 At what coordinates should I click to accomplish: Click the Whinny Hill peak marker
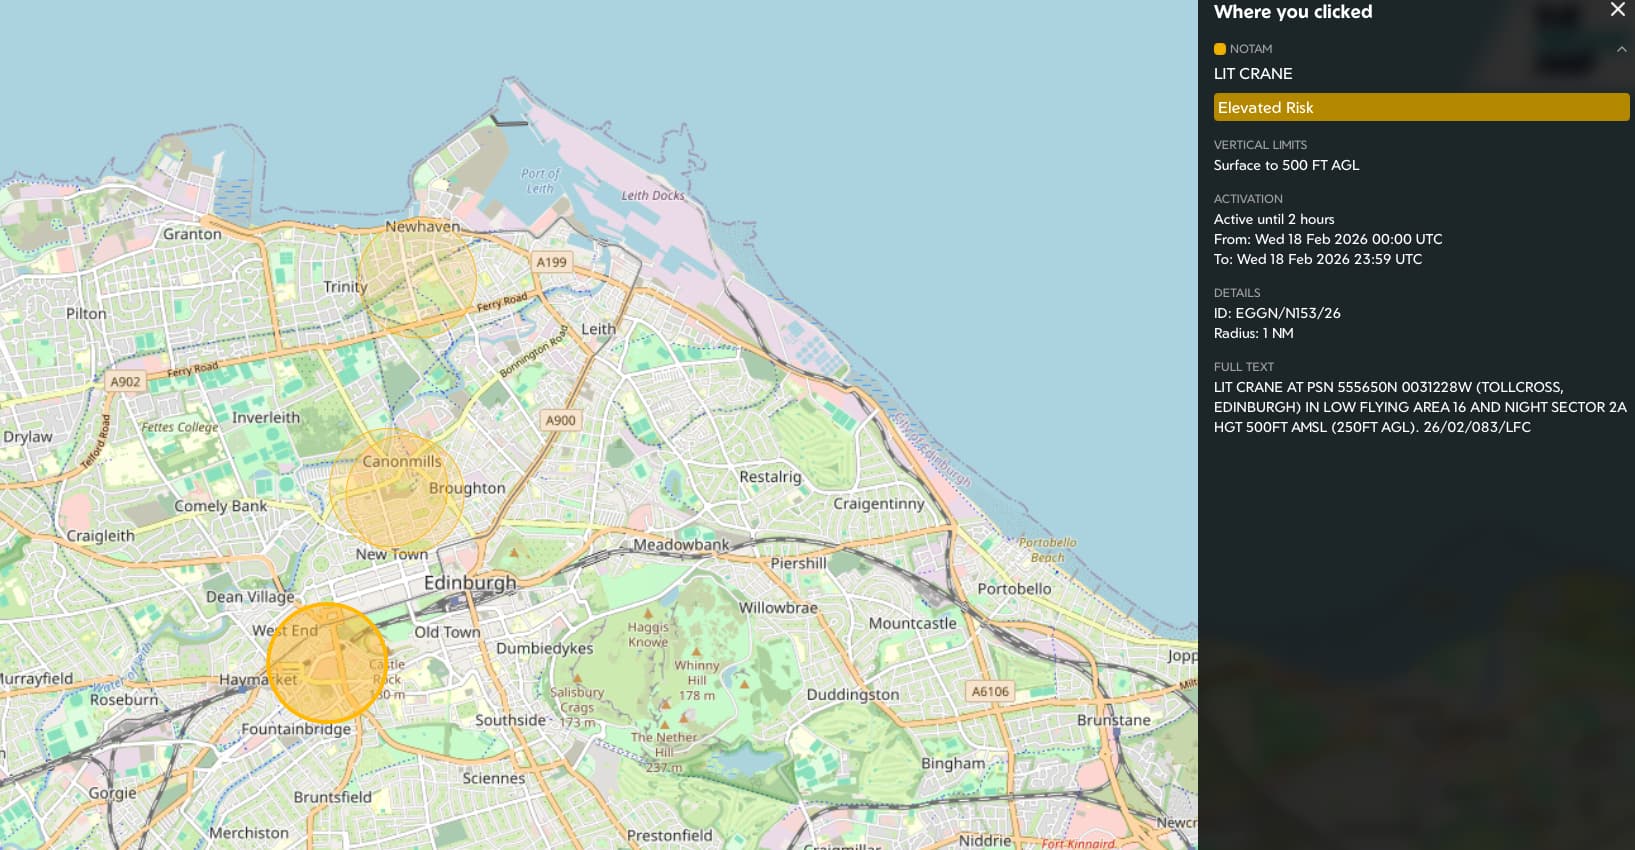click(696, 650)
